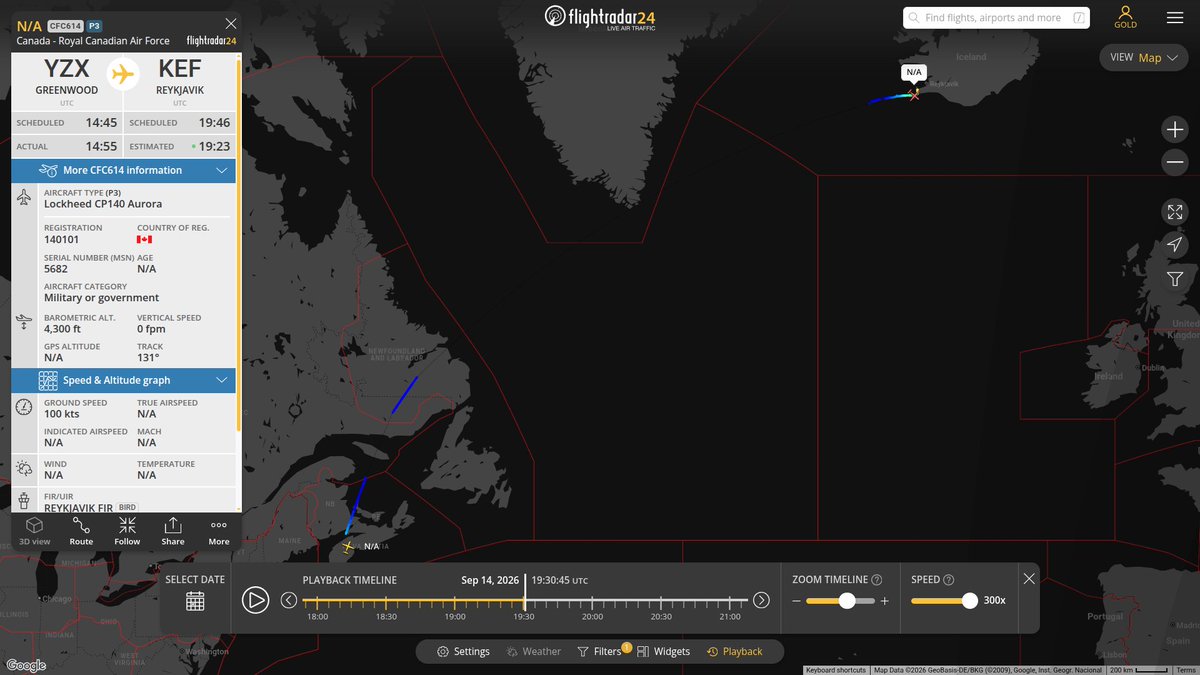
Task: Click the estimated arrival 19:23
Action: [214, 146]
